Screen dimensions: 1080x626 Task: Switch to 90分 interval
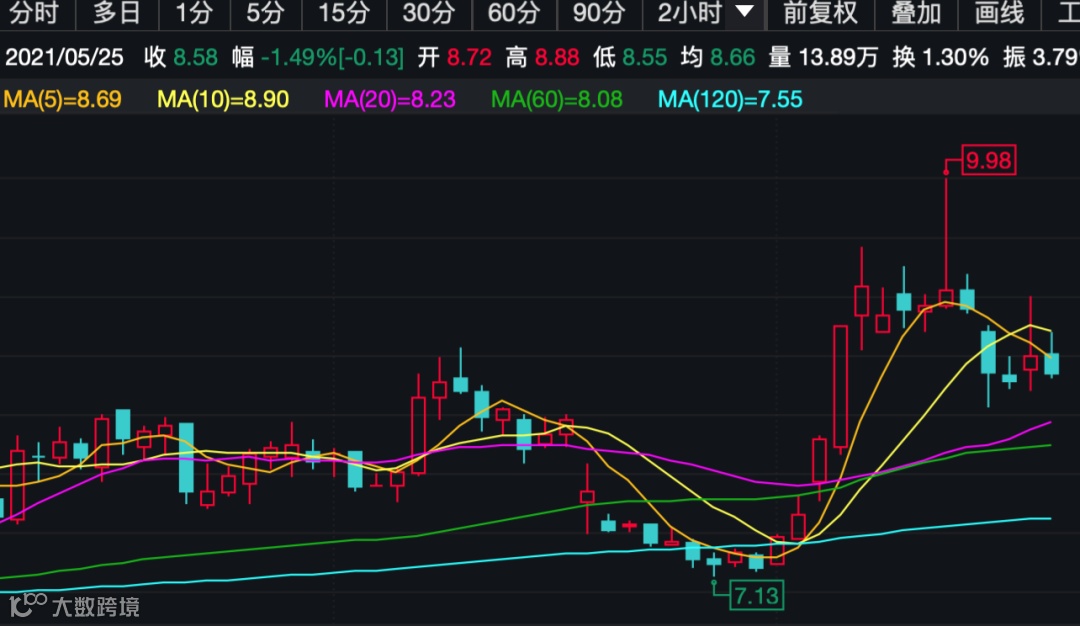point(599,13)
